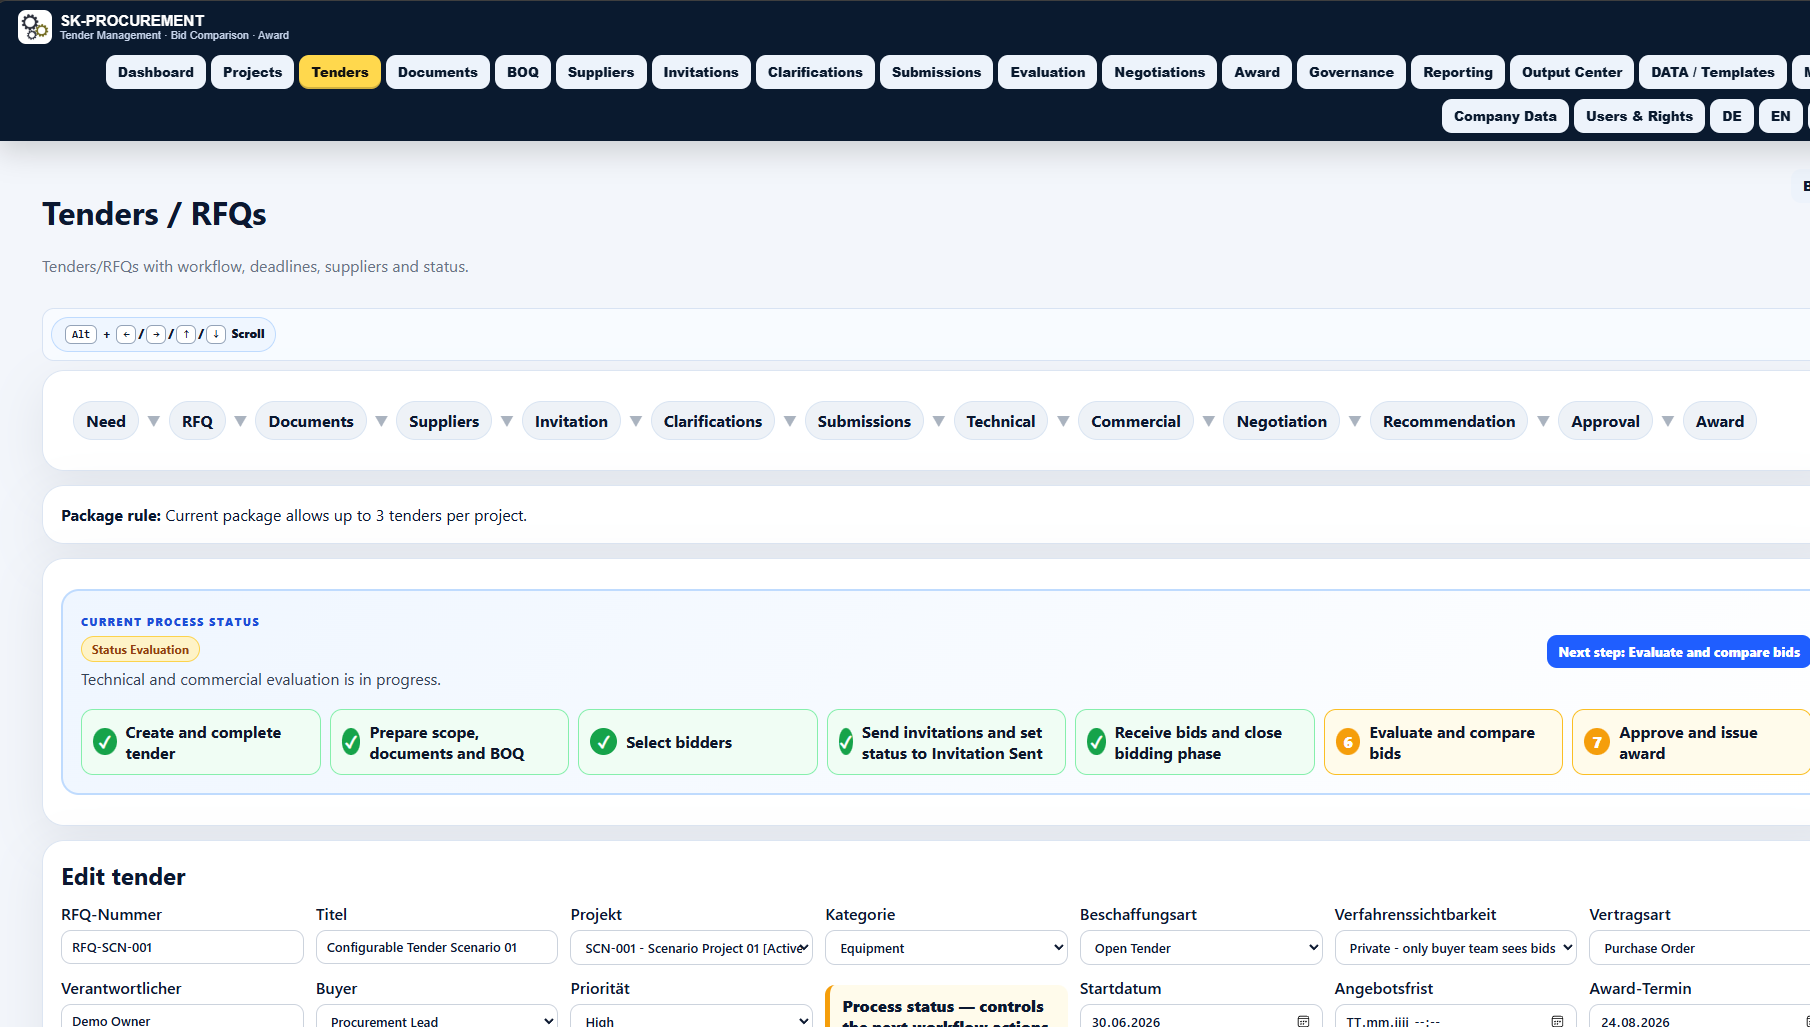Open the Verfahrenssichtbarkeit dropdown
Viewport: 1810px width, 1027px height.
(x=1455, y=947)
